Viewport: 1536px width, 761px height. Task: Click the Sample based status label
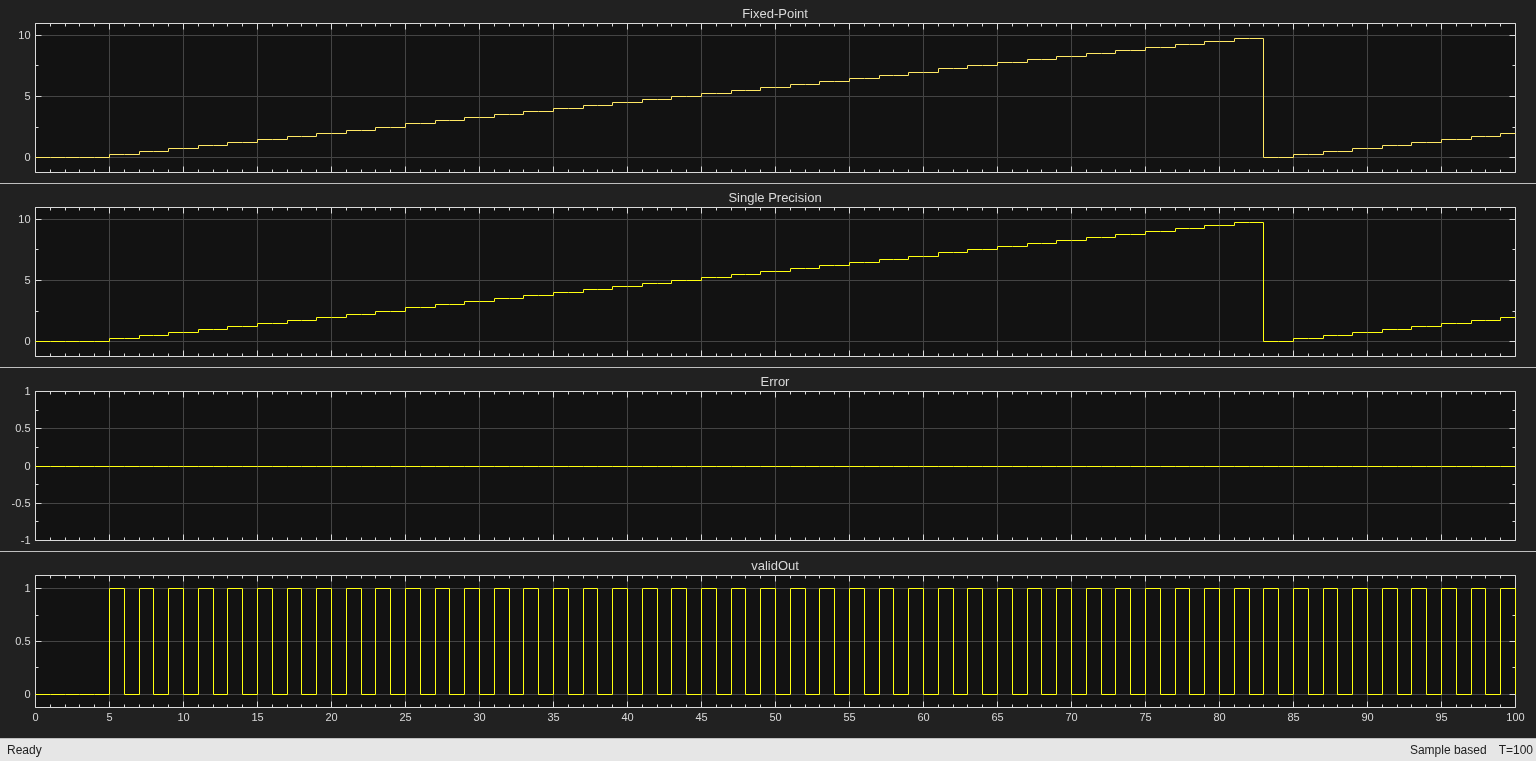click(1448, 750)
